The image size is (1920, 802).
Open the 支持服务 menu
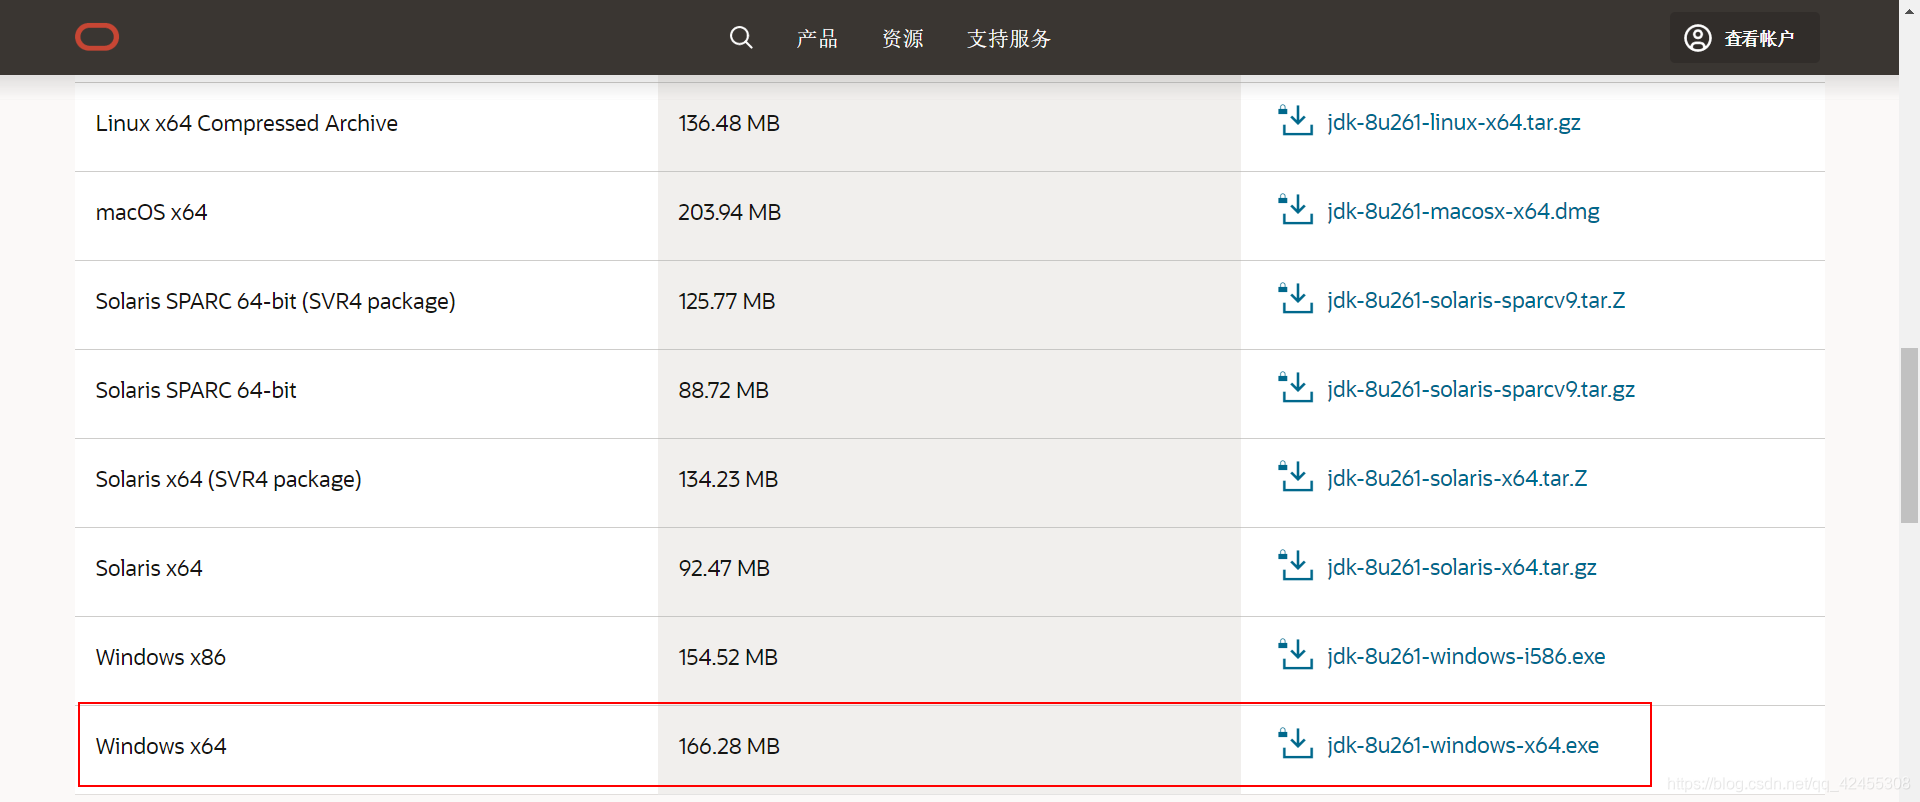[x=1009, y=38]
